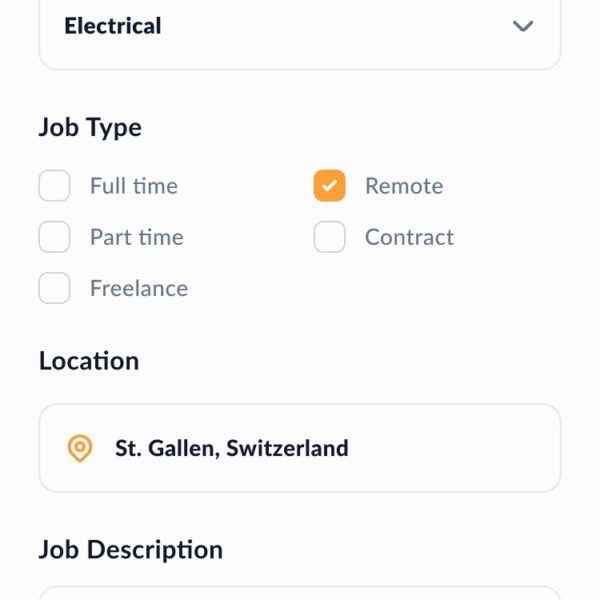Image resolution: width=600 pixels, height=600 pixels.
Task: Click the orange location pin icon
Action: (x=80, y=448)
